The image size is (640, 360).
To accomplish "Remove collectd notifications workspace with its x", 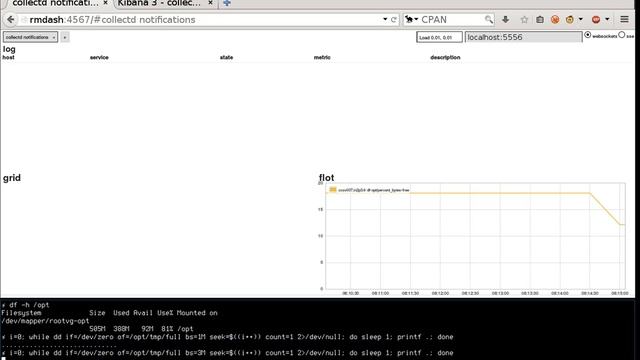I will click(x=54, y=37).
